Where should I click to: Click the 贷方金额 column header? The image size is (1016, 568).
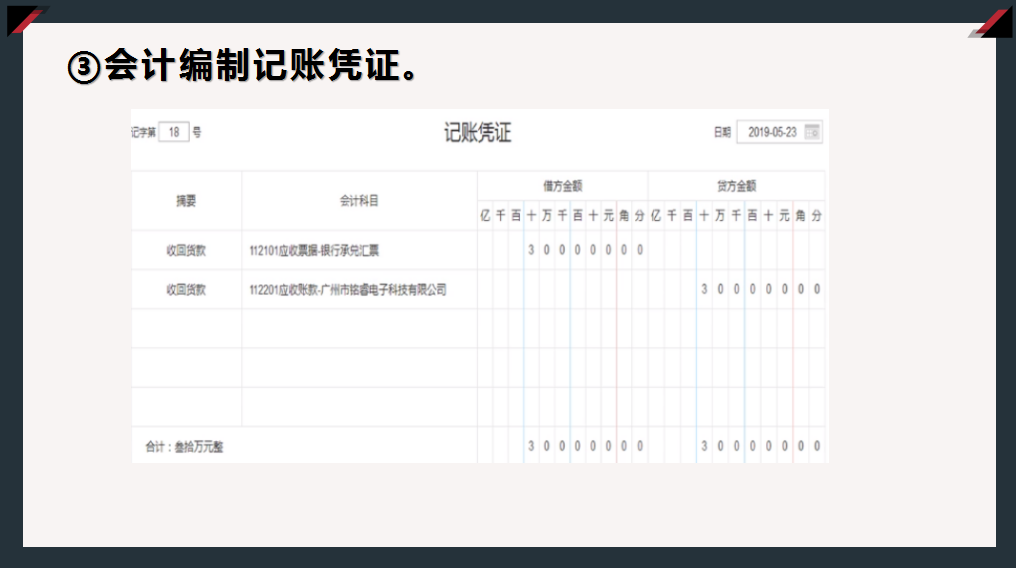pyautogui.click(x=736, y=187)
